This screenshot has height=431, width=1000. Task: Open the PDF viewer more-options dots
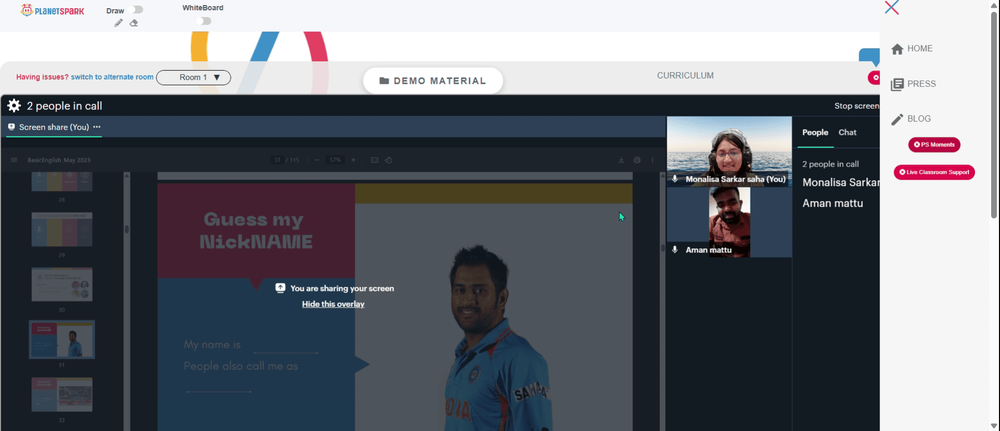652,160
